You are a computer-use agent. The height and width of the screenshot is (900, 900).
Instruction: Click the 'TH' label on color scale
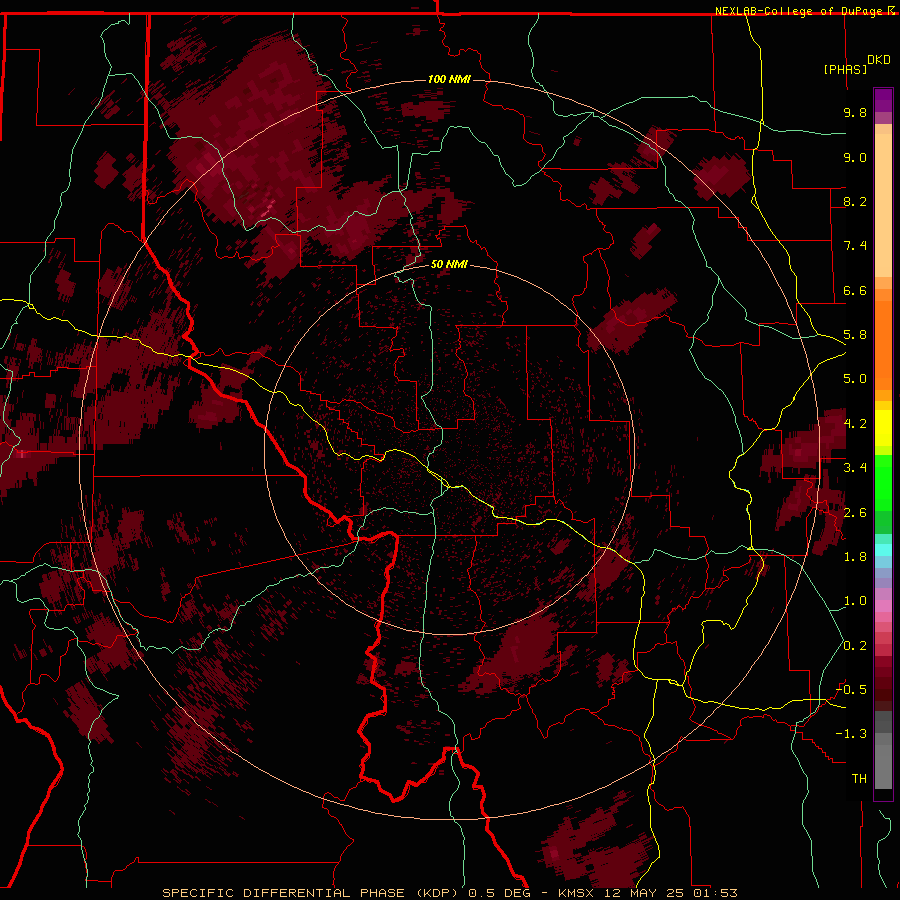pyautogui.click(x=859, y=779)
